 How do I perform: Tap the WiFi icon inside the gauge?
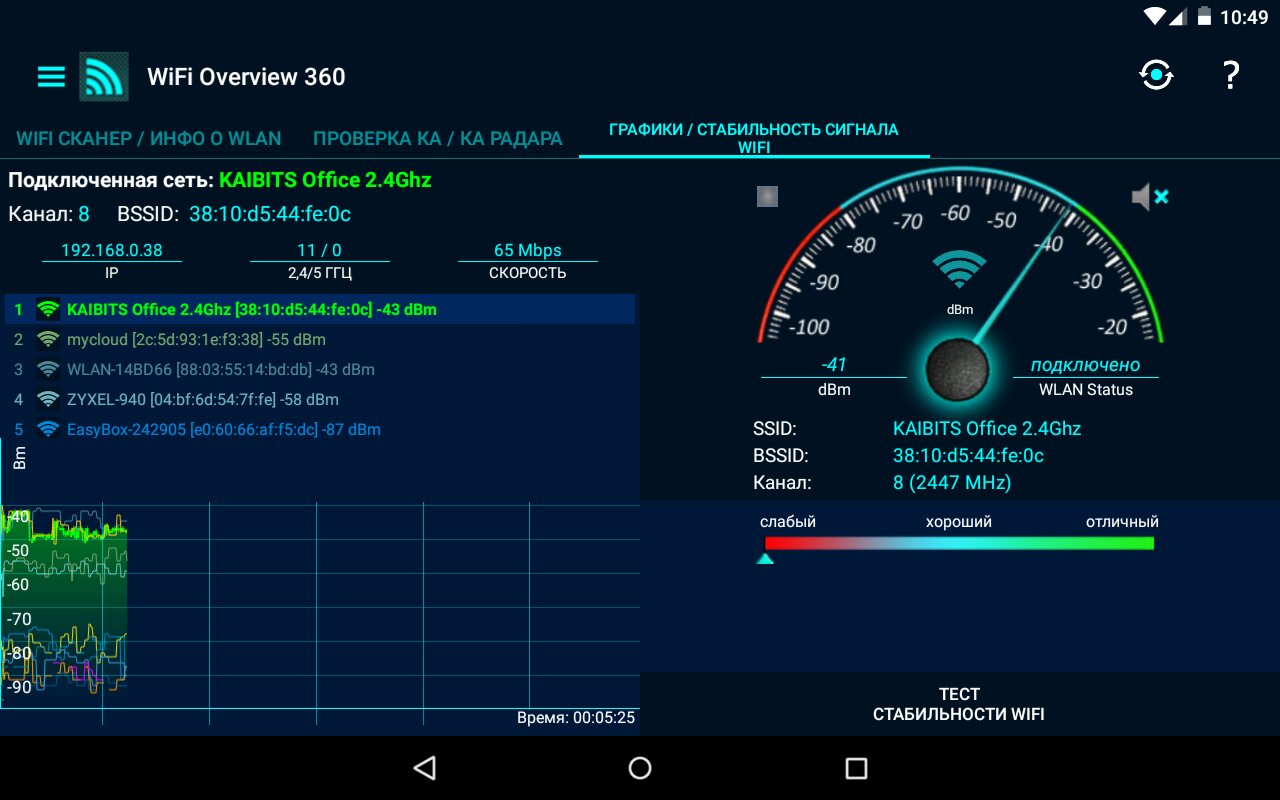coord(959,270)
